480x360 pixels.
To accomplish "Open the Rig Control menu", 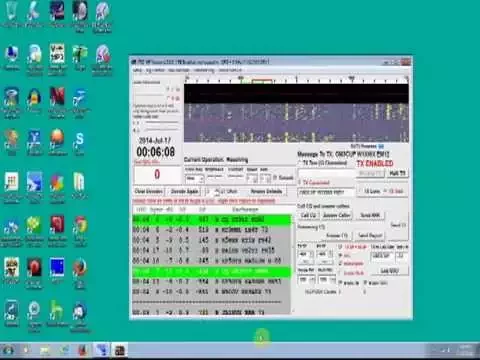I will pyautogui.click(x=155, y=70).
